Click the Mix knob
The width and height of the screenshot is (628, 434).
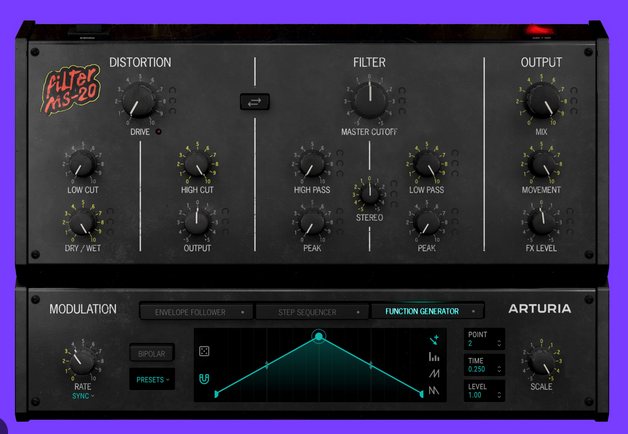[542, 100]
